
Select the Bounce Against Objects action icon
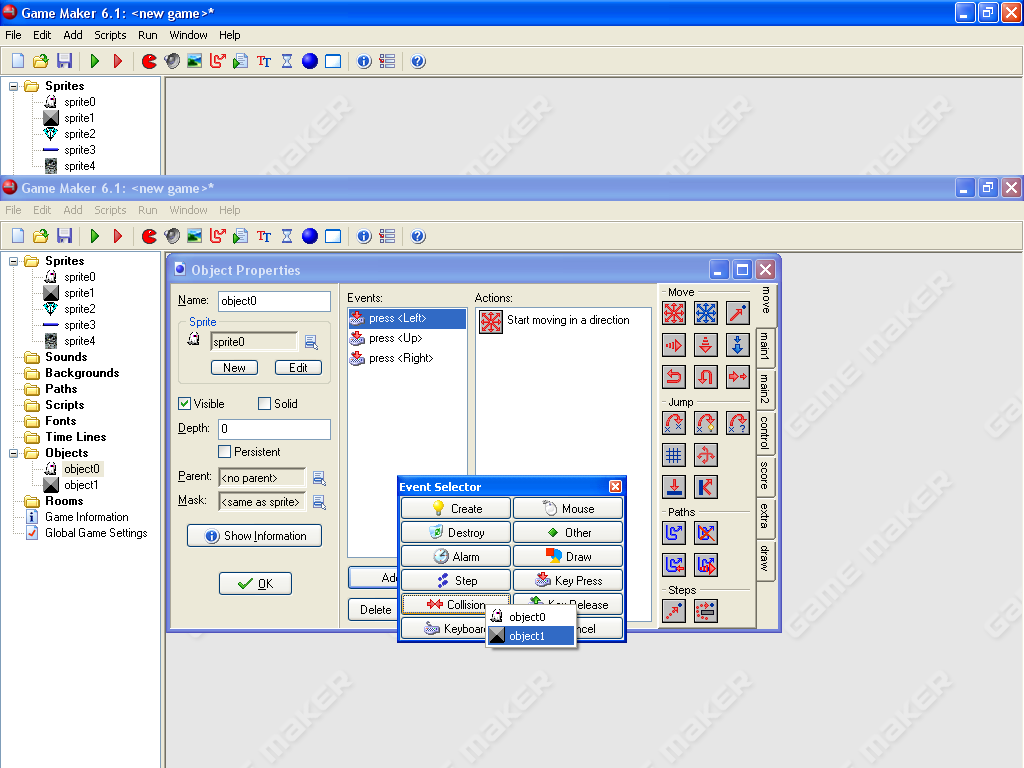706,487
